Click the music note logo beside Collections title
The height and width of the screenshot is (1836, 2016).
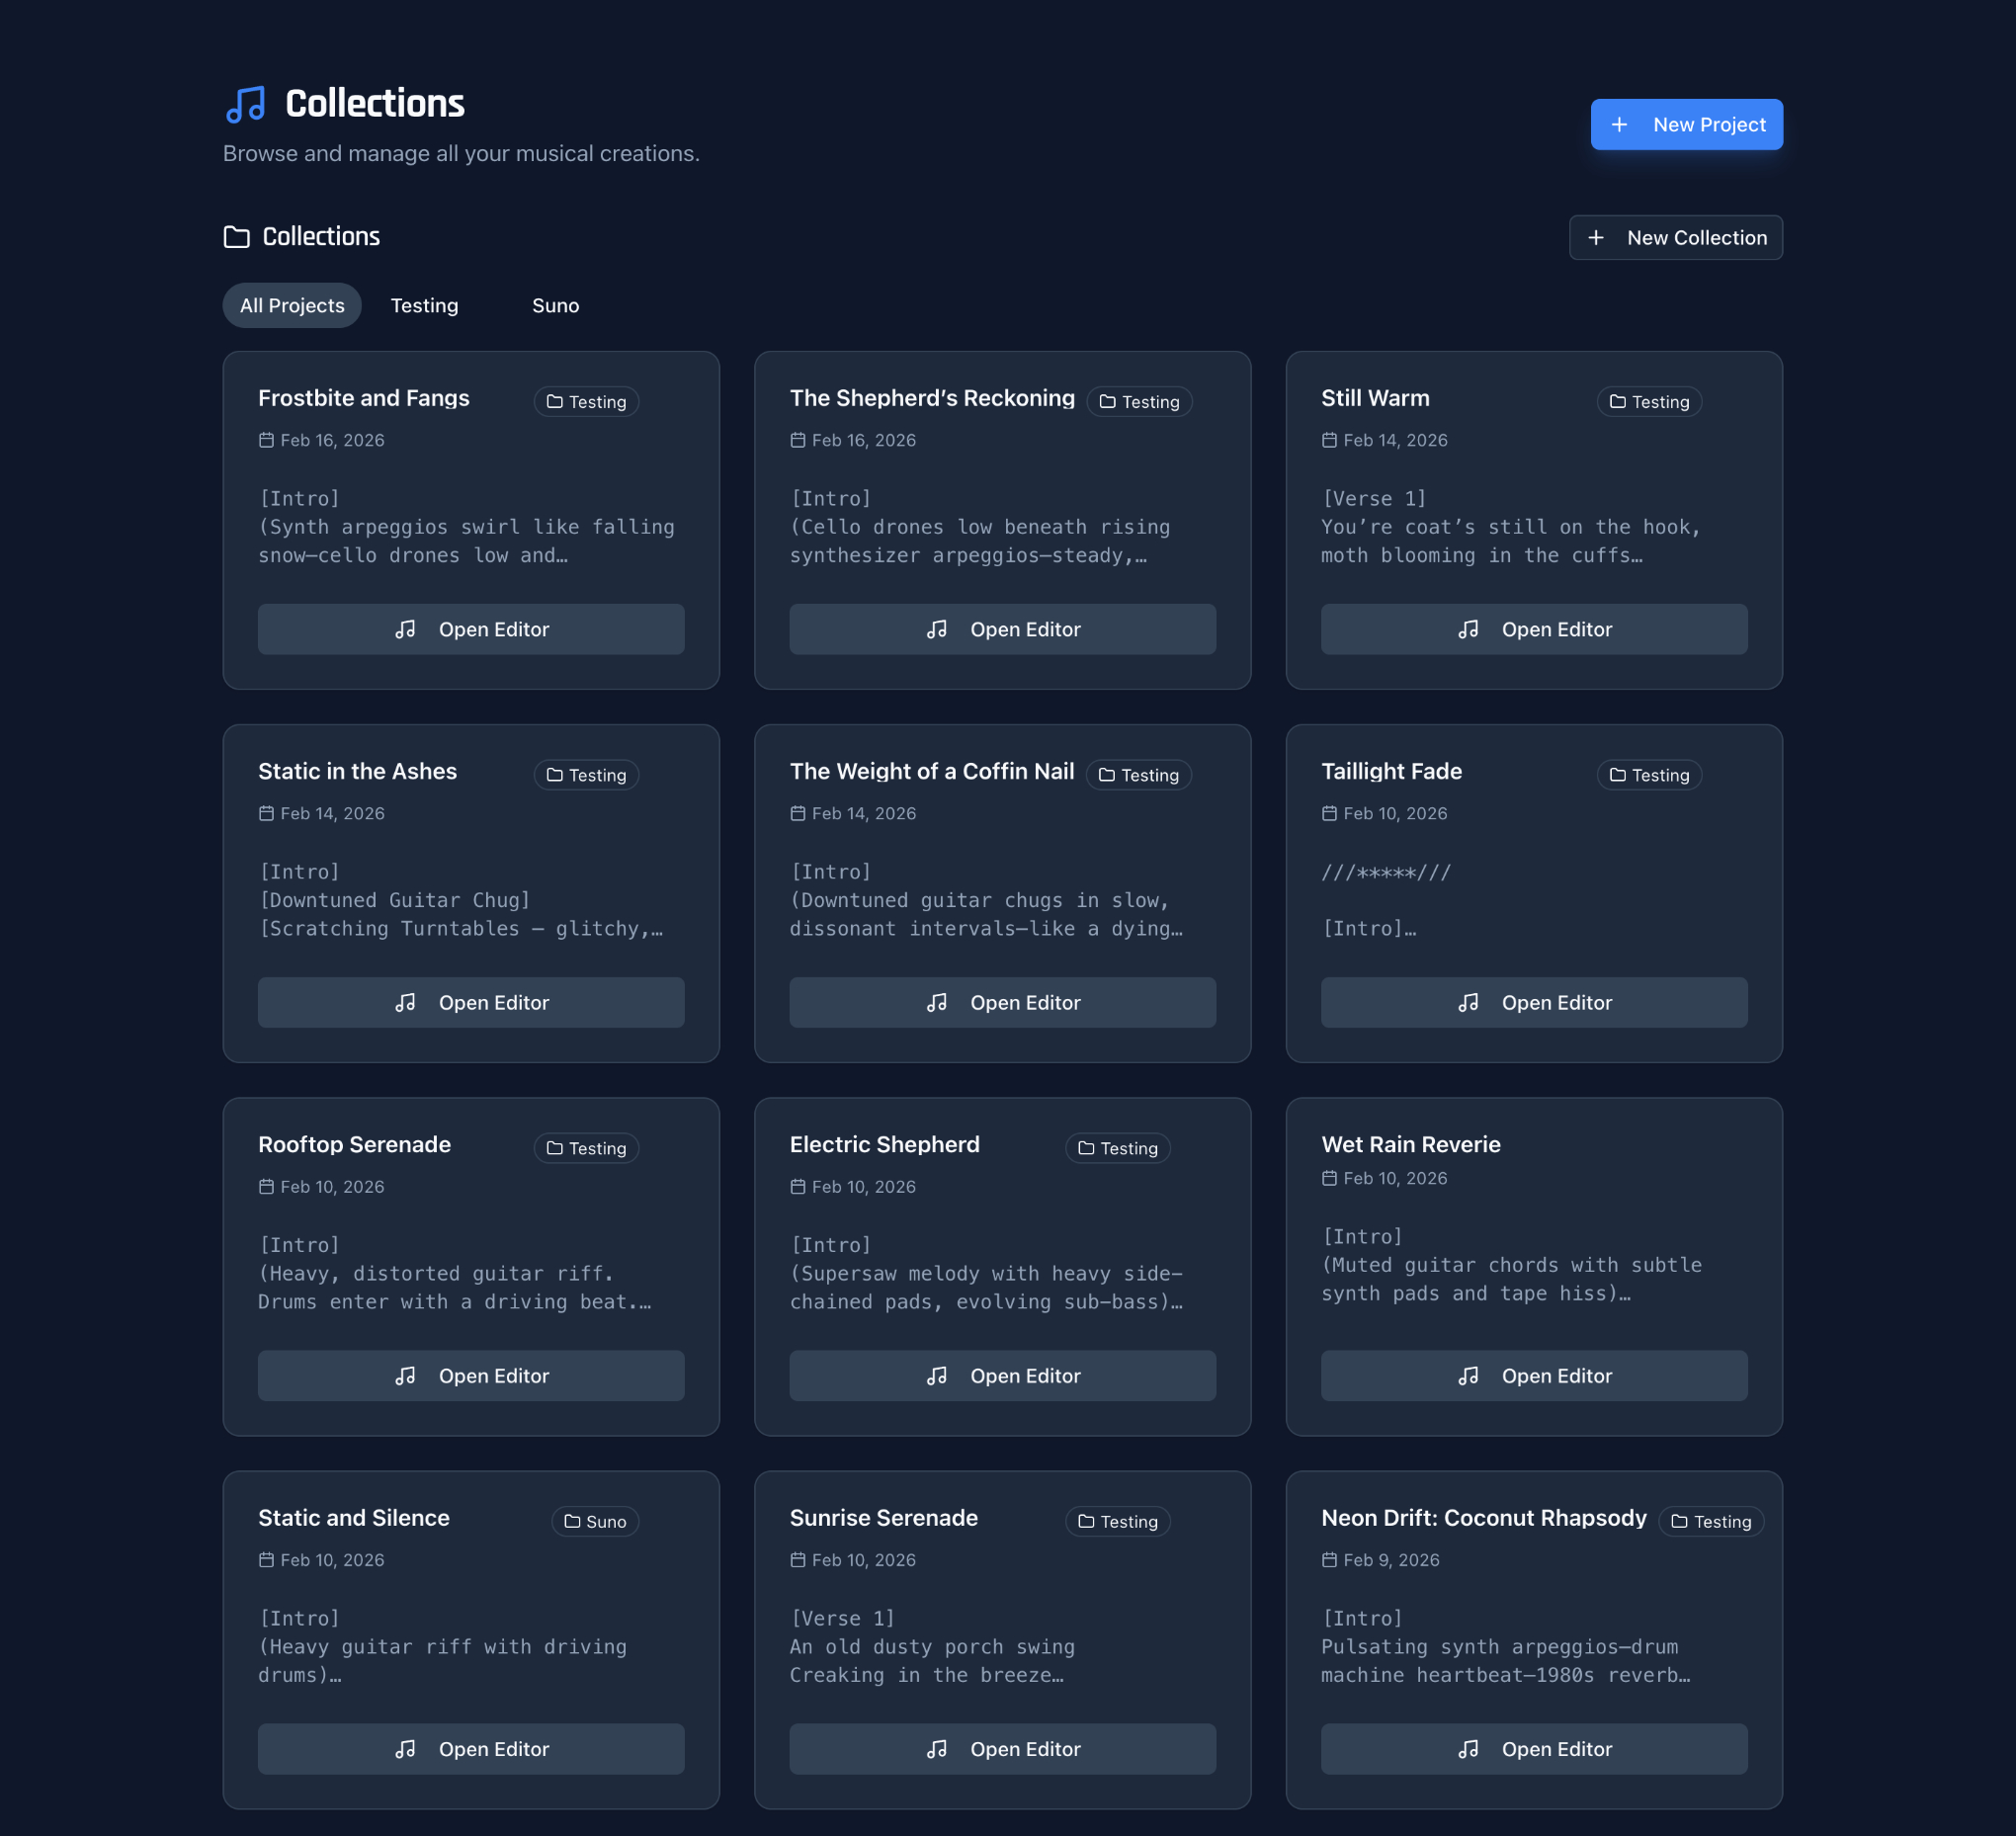click(245, 104)
